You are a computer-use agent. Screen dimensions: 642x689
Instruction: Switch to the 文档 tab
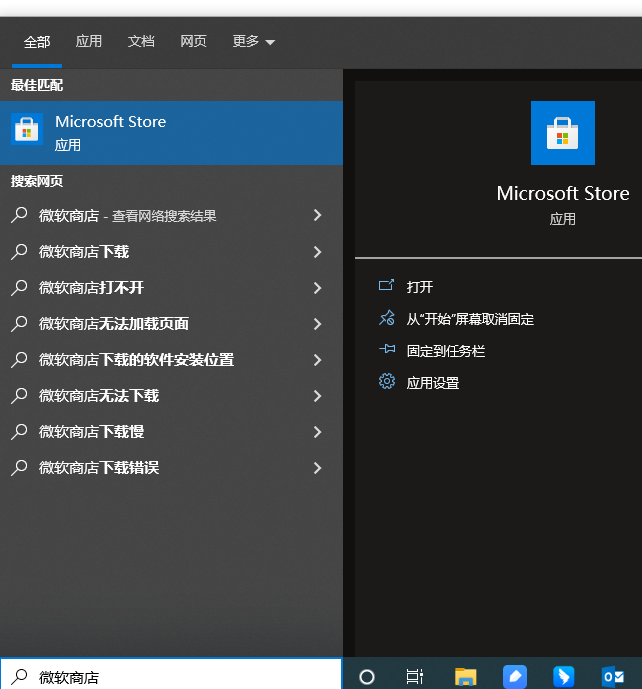(141, 41)
